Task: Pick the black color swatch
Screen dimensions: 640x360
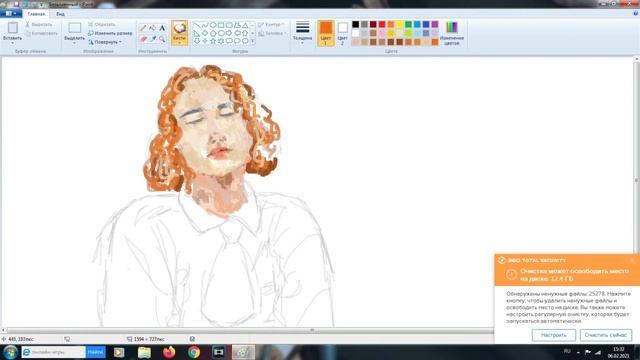Action: (x=356, y=24)
